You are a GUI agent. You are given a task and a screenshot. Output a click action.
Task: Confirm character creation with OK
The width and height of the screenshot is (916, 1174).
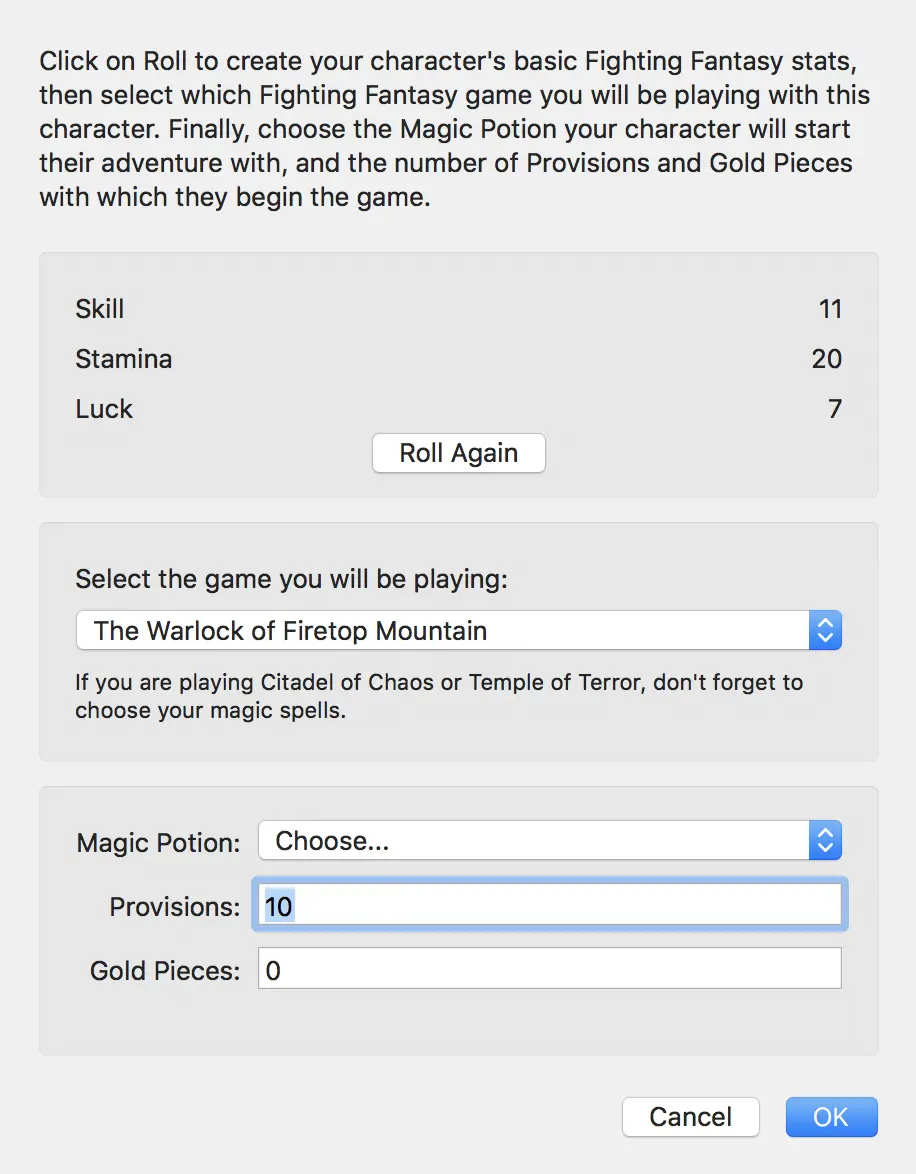(x=831, y=1117)
